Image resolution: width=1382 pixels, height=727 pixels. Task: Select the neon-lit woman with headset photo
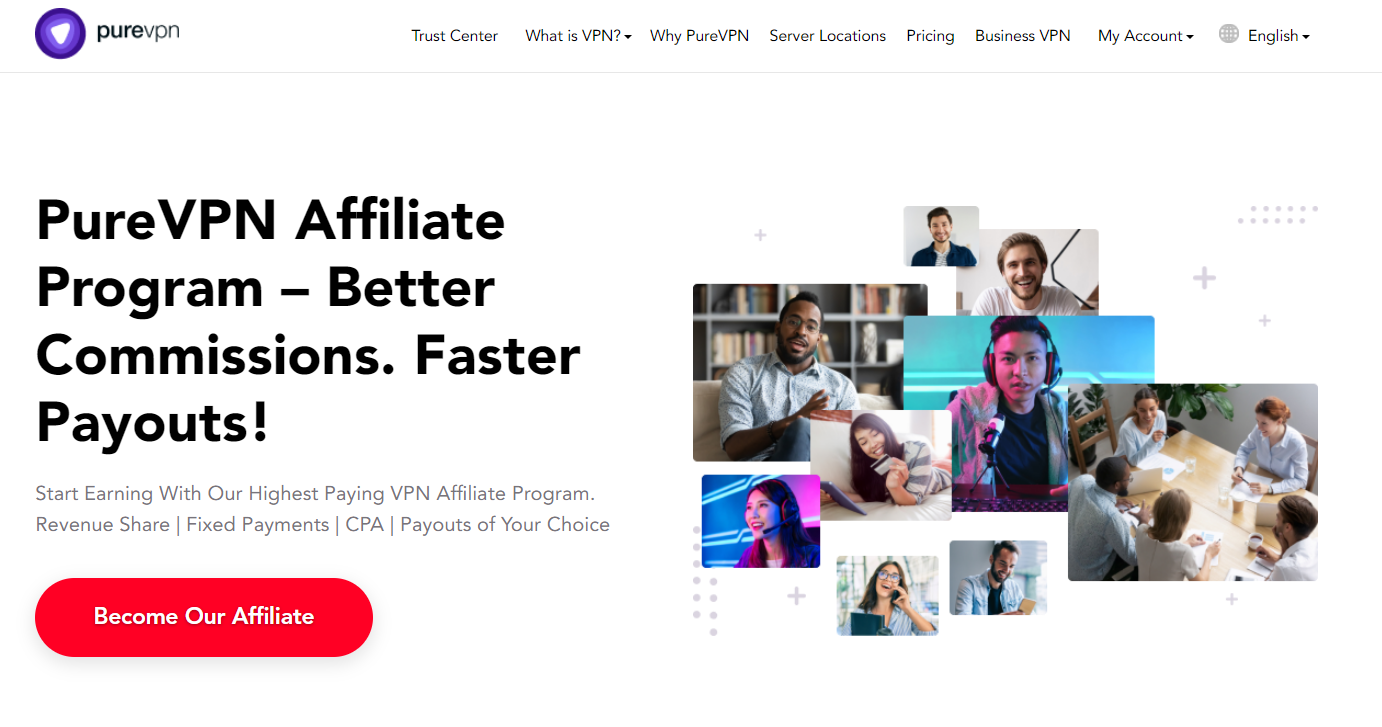761,521
